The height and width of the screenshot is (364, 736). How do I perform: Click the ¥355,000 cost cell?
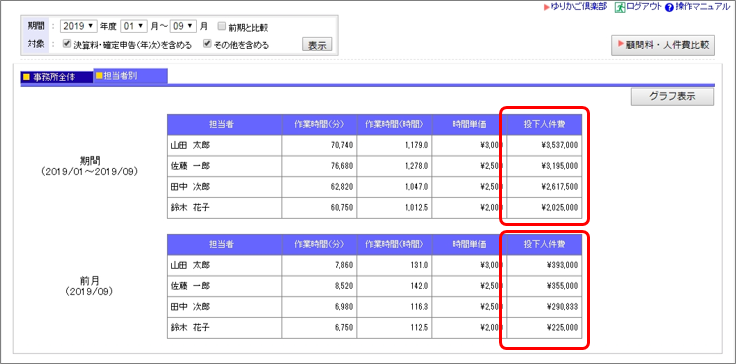point(544,286)
